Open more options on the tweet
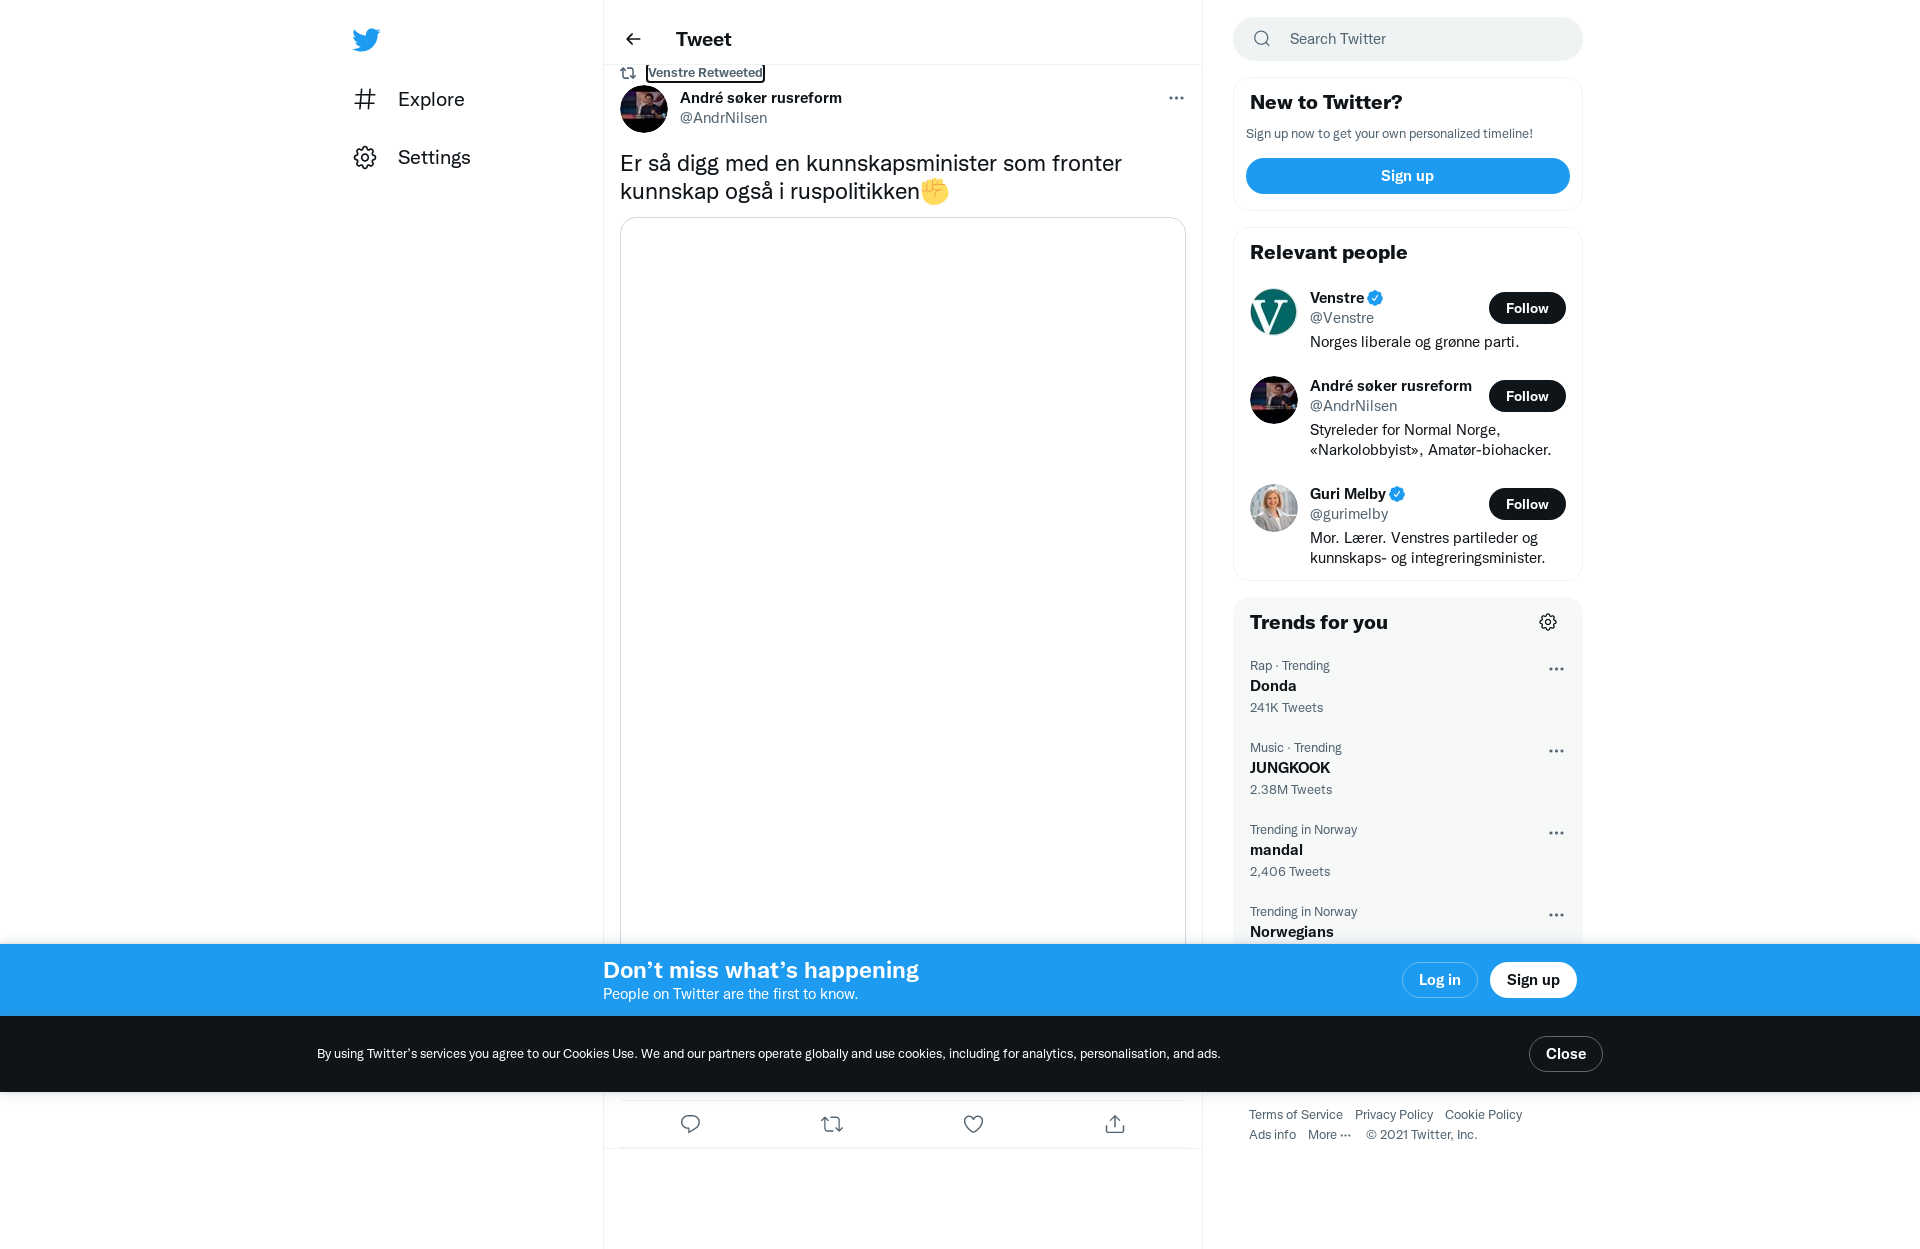 point(1176,98)
